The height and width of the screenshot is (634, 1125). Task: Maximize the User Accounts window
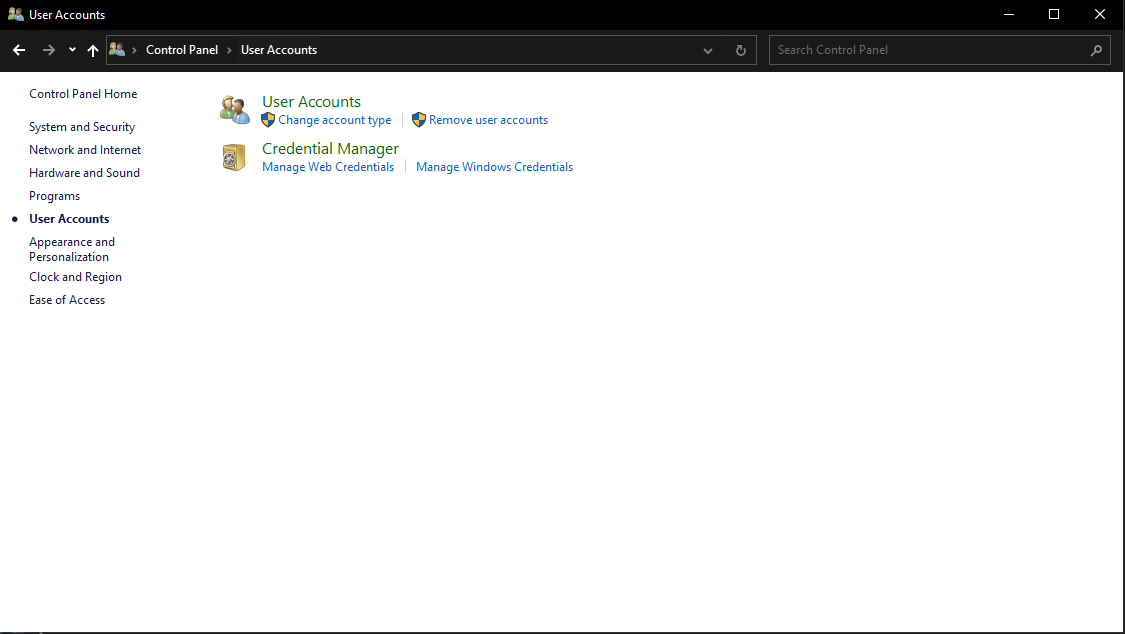click(x=1054, y=14)
